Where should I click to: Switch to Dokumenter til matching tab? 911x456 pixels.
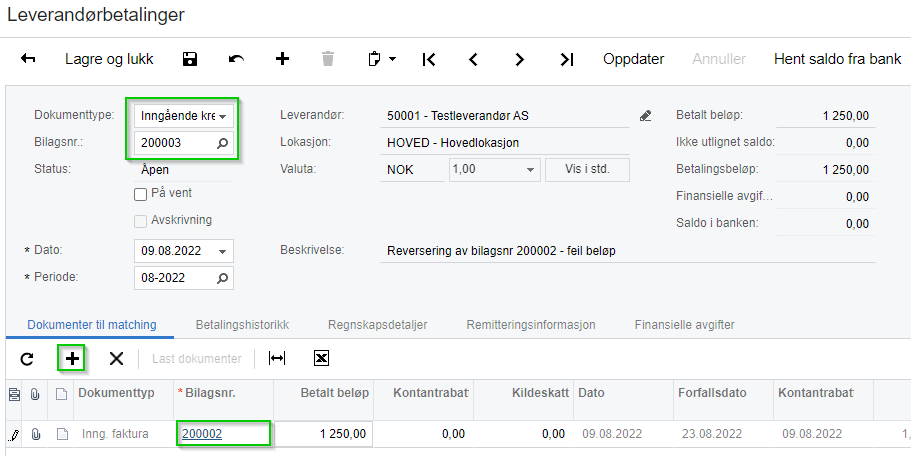(92, 325)
